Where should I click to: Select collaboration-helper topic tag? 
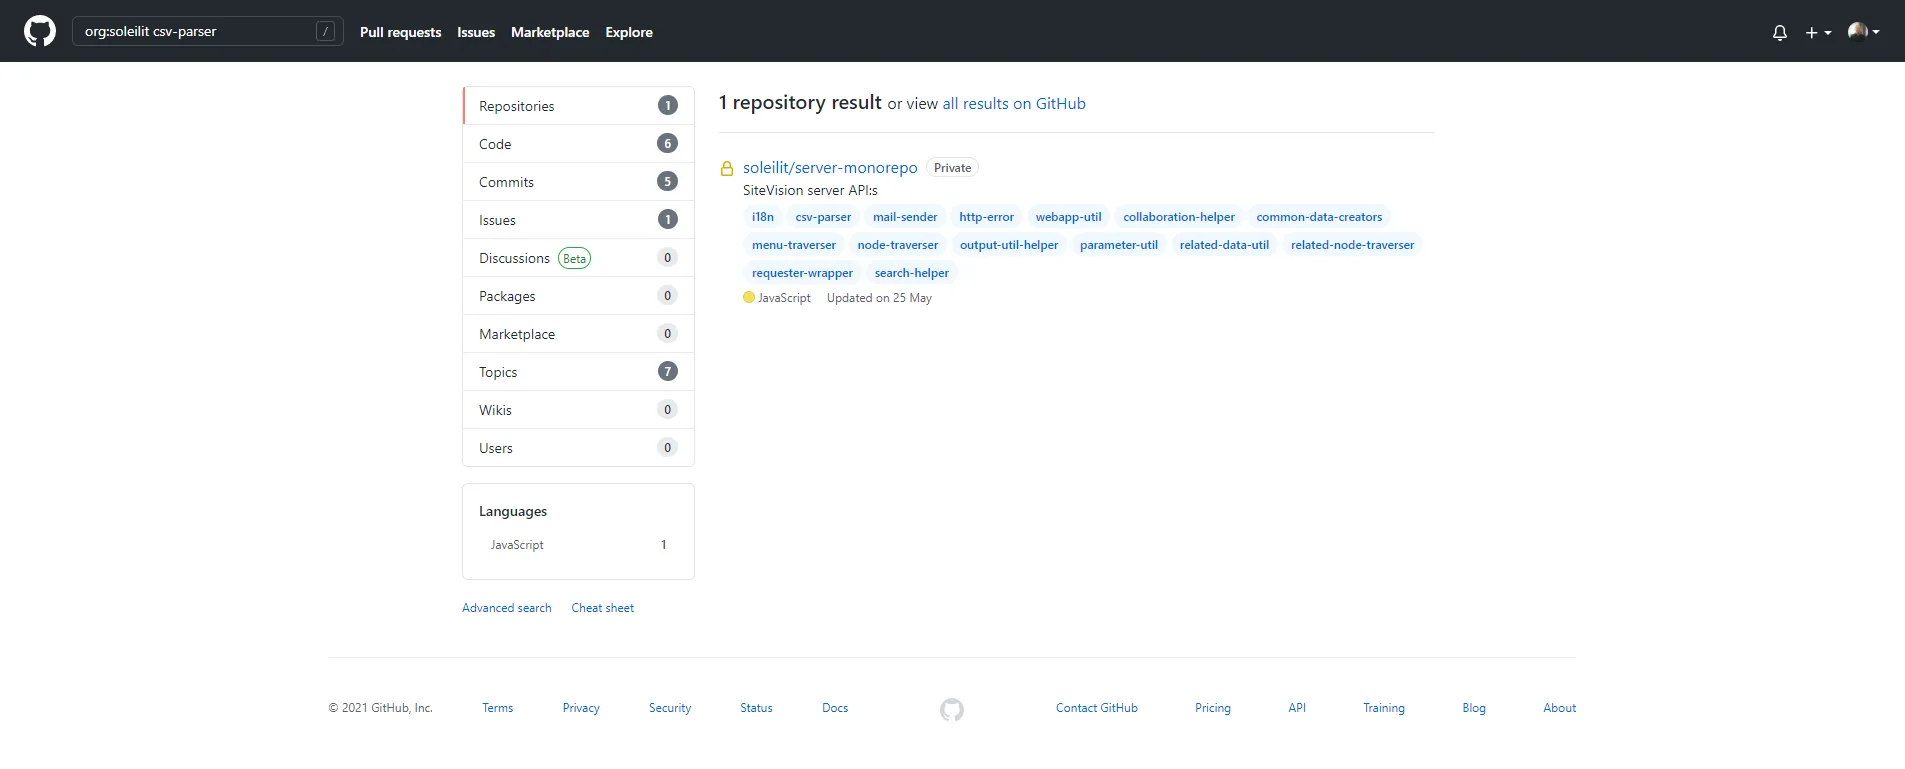(1179, 217)
